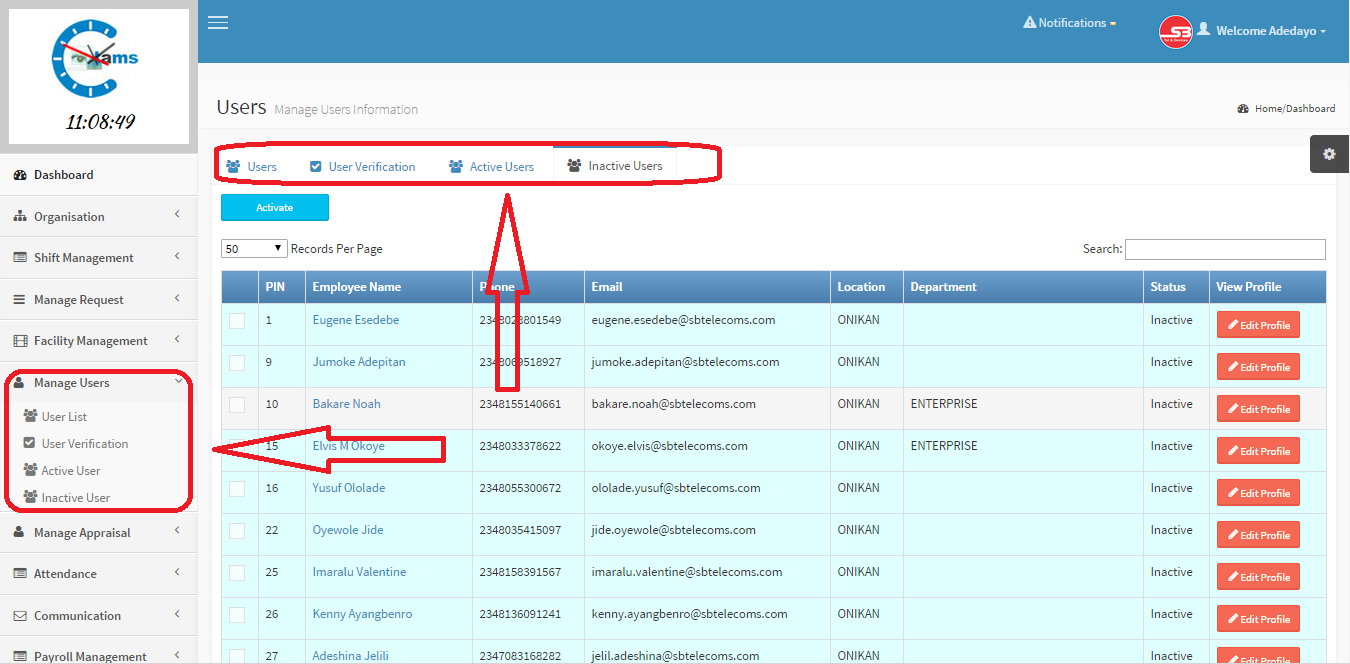Select the checkbox for Bakare Noah row

pyautogui.click(x=237, y=405)
